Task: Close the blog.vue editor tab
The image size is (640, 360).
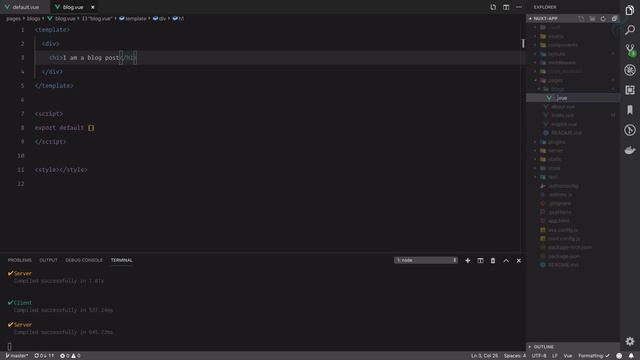Action: tap(93, 7)
